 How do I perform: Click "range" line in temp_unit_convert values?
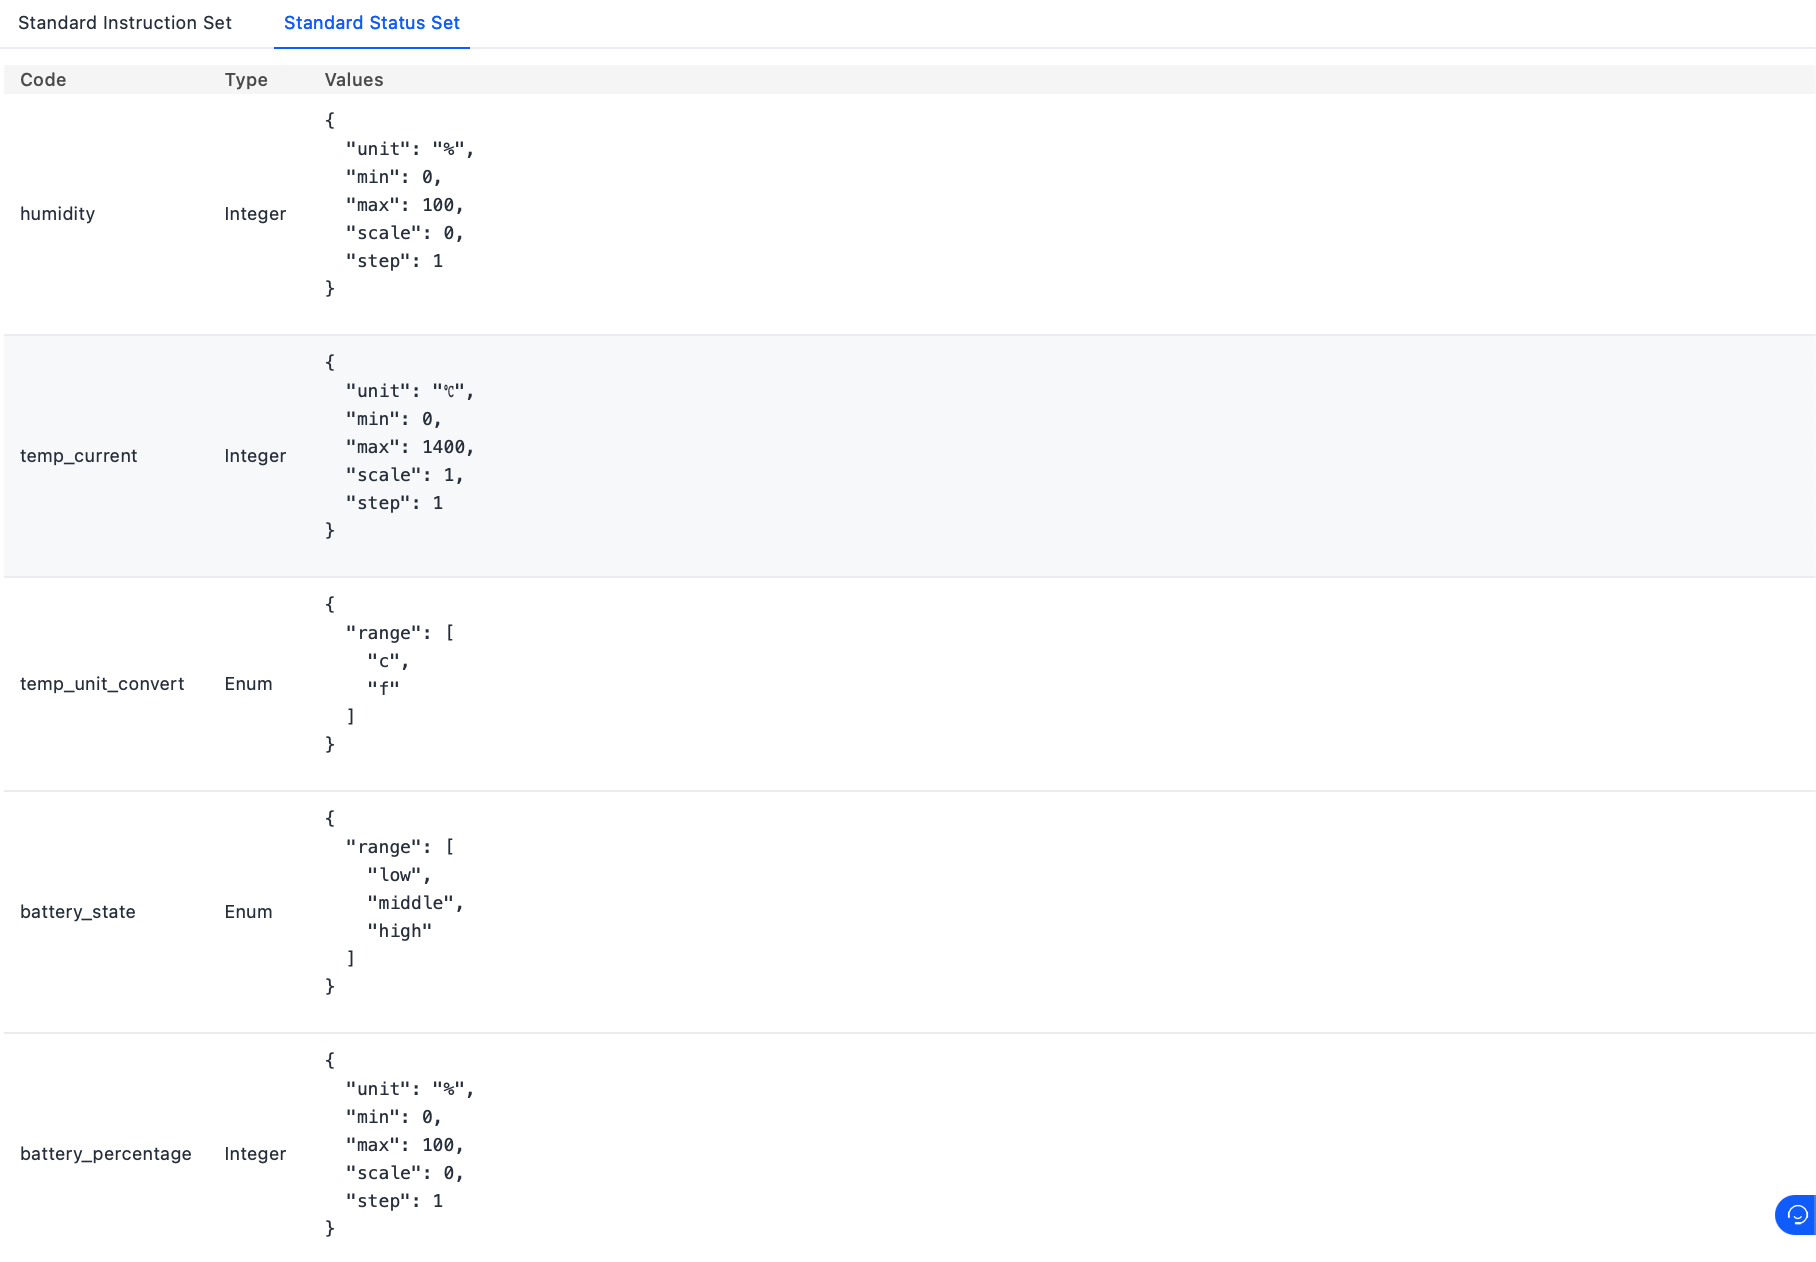coord(400,633)
